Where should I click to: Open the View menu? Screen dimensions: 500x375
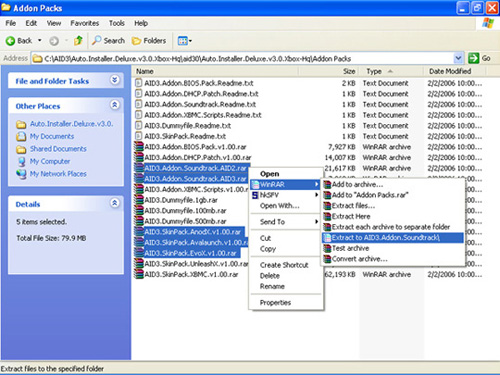click(54, 23)
